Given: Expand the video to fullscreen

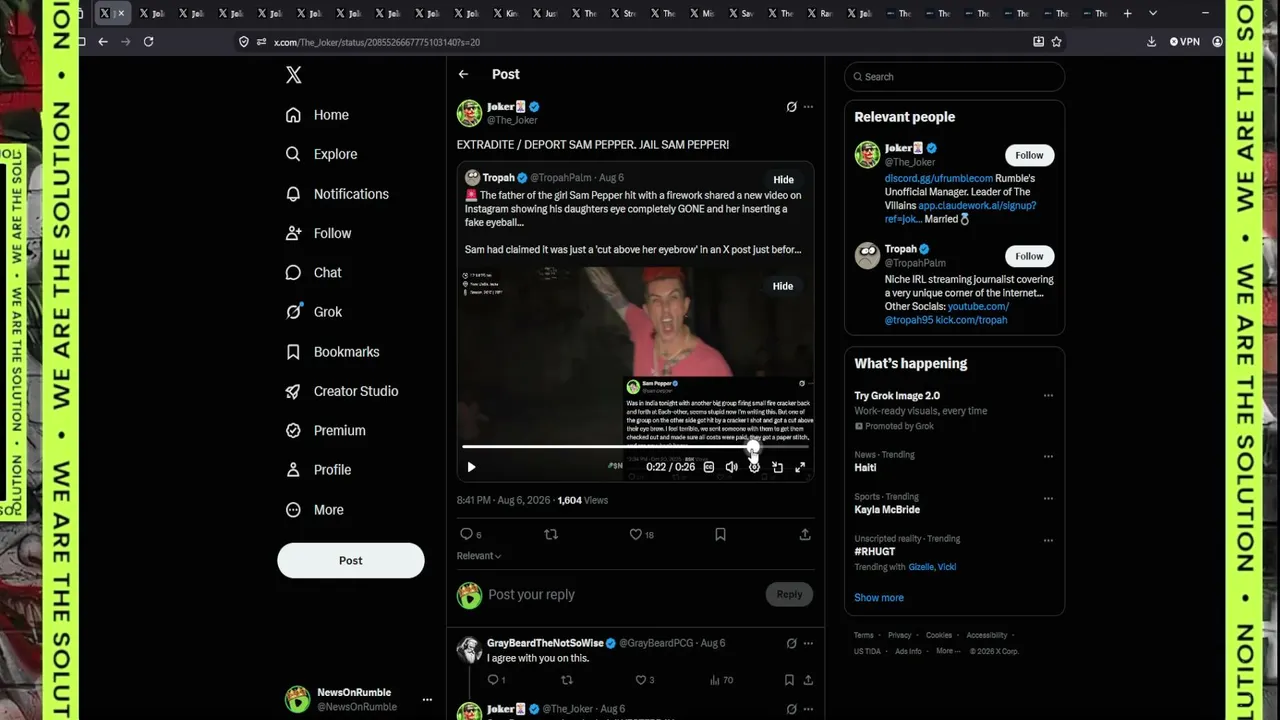Looking at the screenshot, I should point(800,467).
